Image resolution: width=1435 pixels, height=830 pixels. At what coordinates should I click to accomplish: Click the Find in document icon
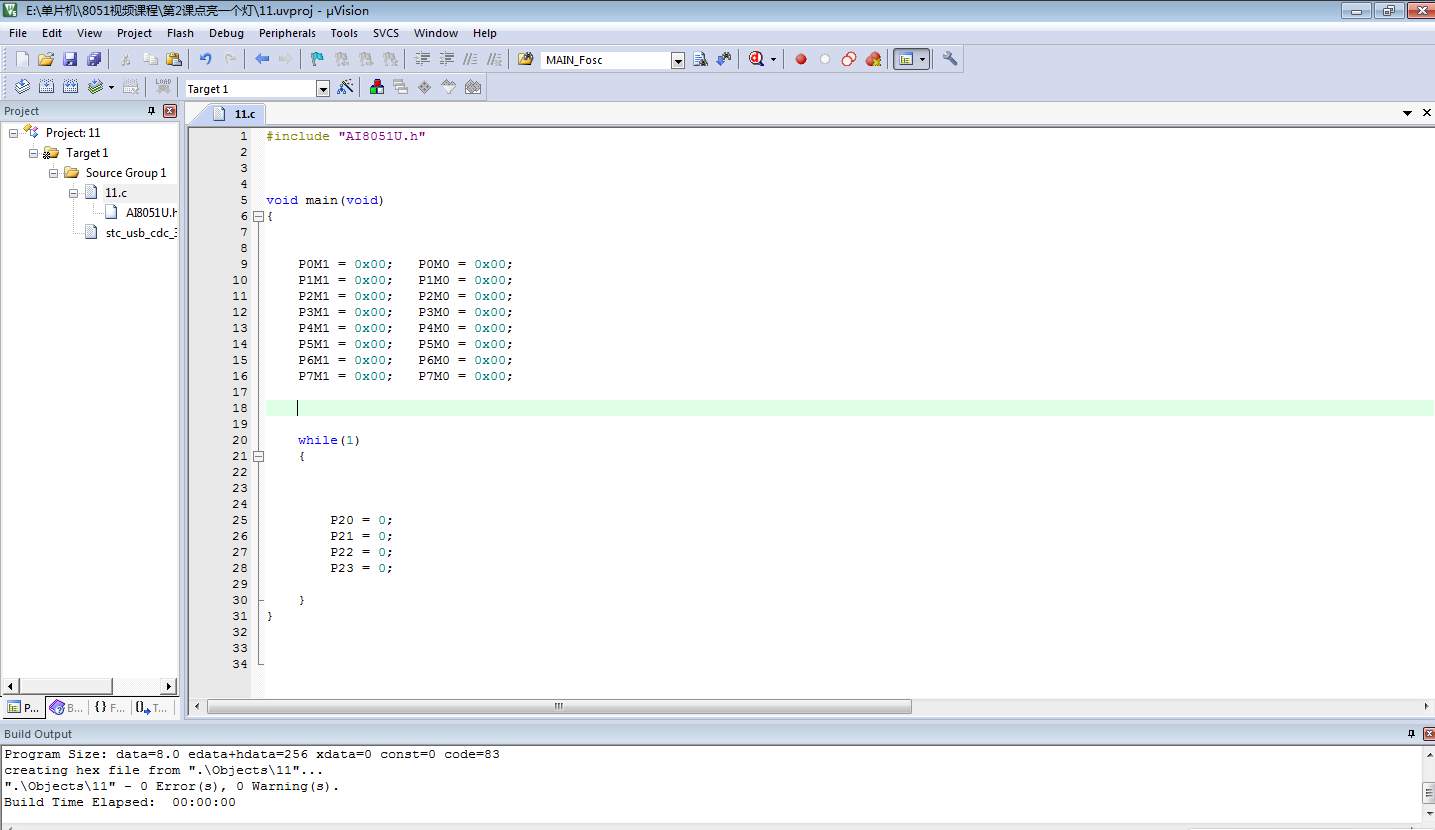(x=700, y=59)
